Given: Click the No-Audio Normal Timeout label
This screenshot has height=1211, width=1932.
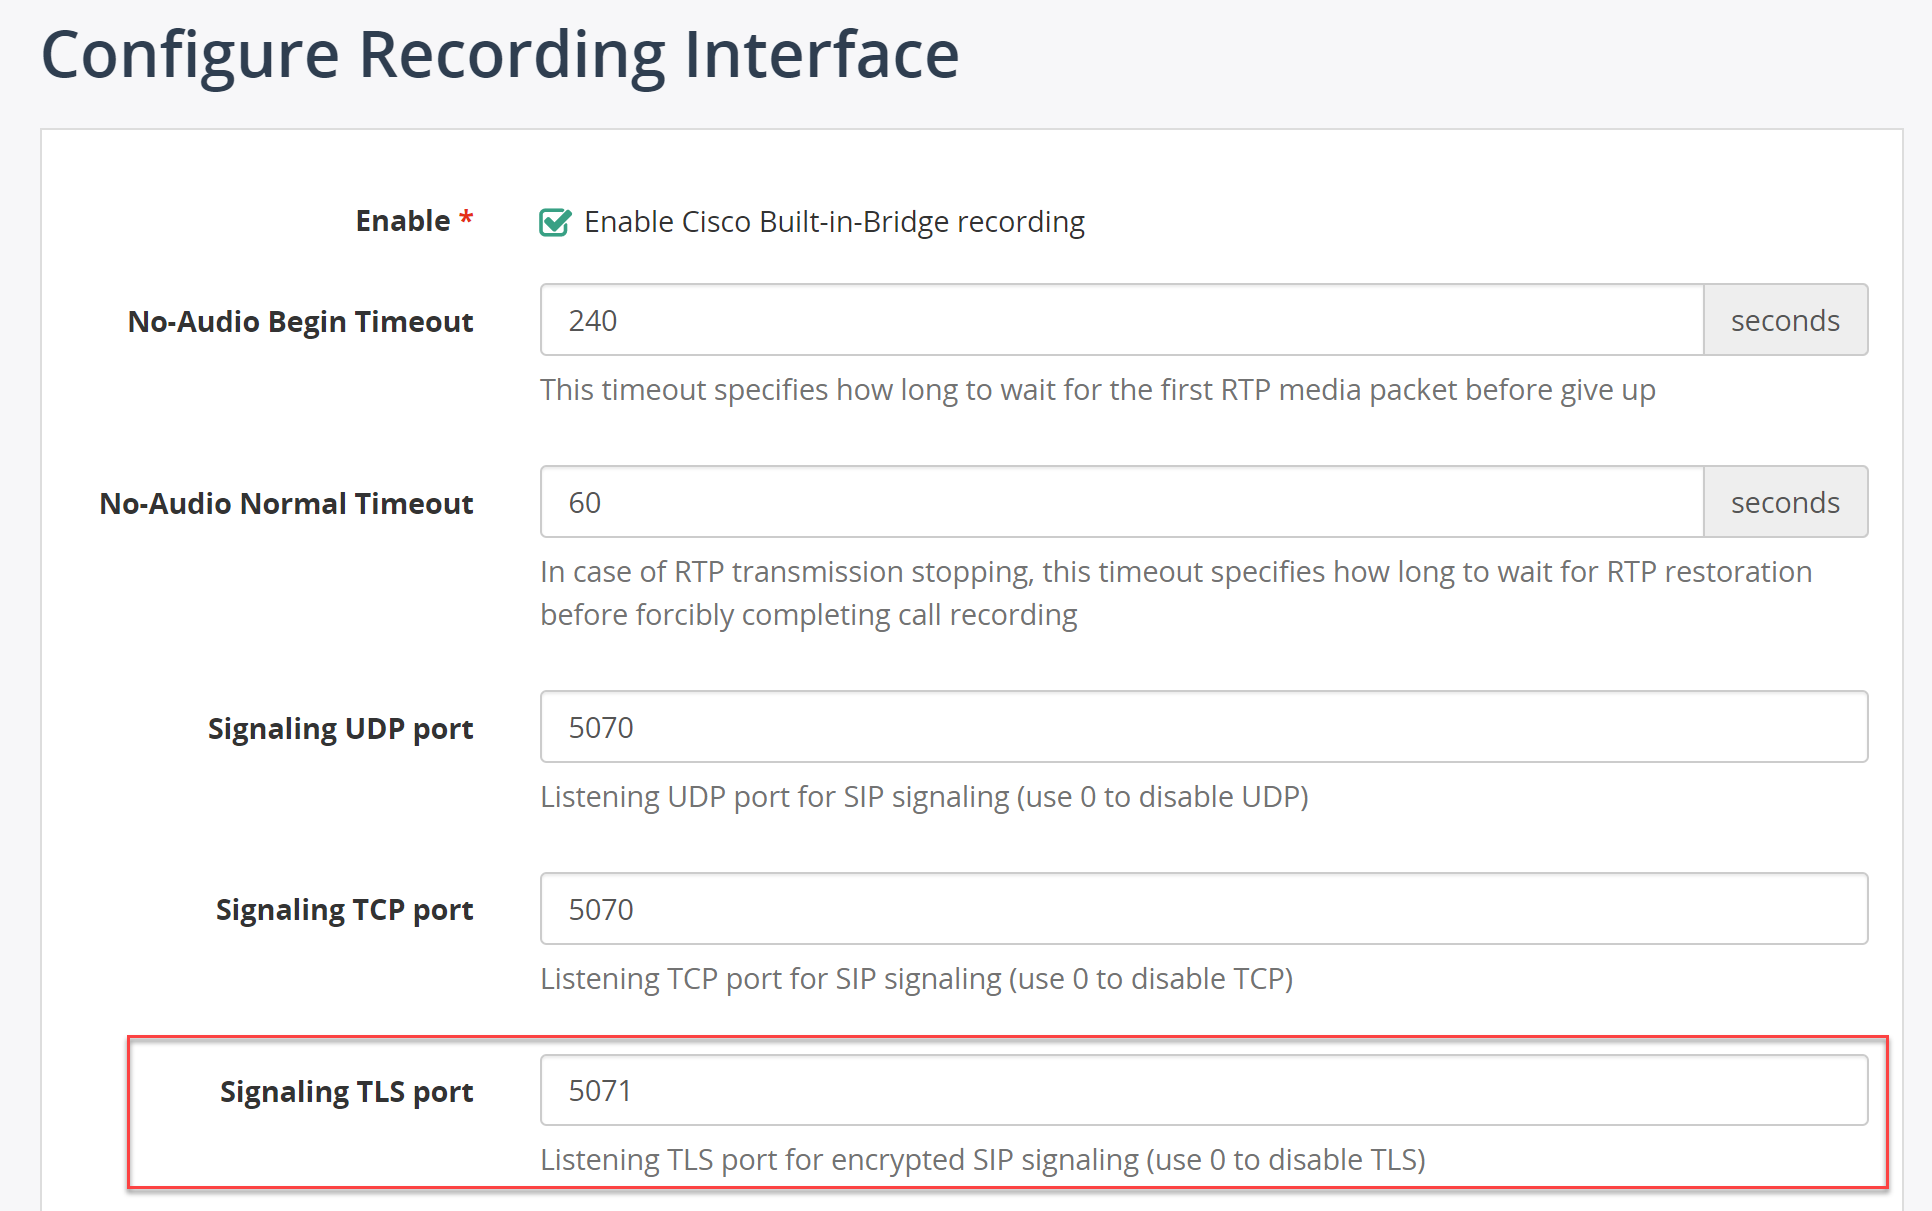Looking at the screenshot, I should pyautogui.click(x=287, y=503).
